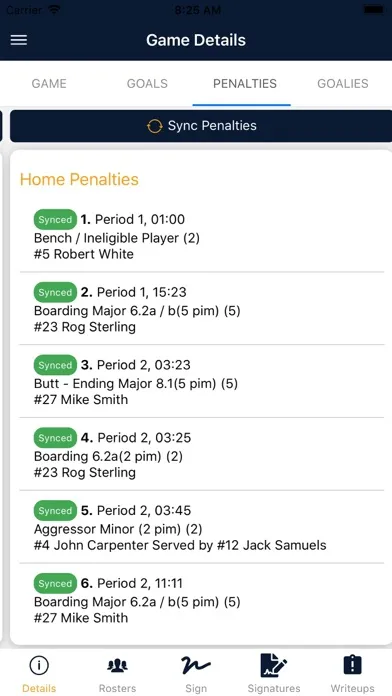
Task: Tap the Synced badge on penalty 3
Action: pos(55,365)
